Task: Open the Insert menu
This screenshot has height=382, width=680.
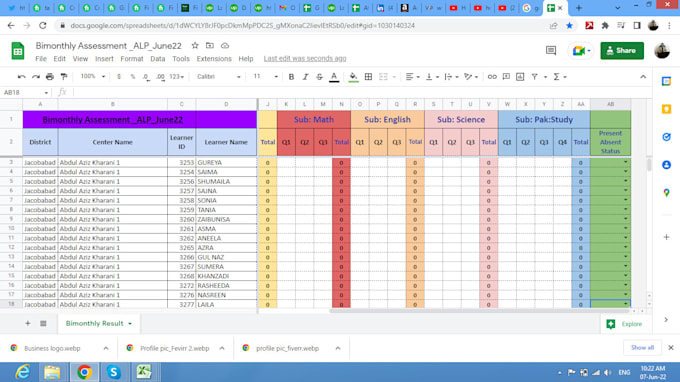Action: [104, 59]
